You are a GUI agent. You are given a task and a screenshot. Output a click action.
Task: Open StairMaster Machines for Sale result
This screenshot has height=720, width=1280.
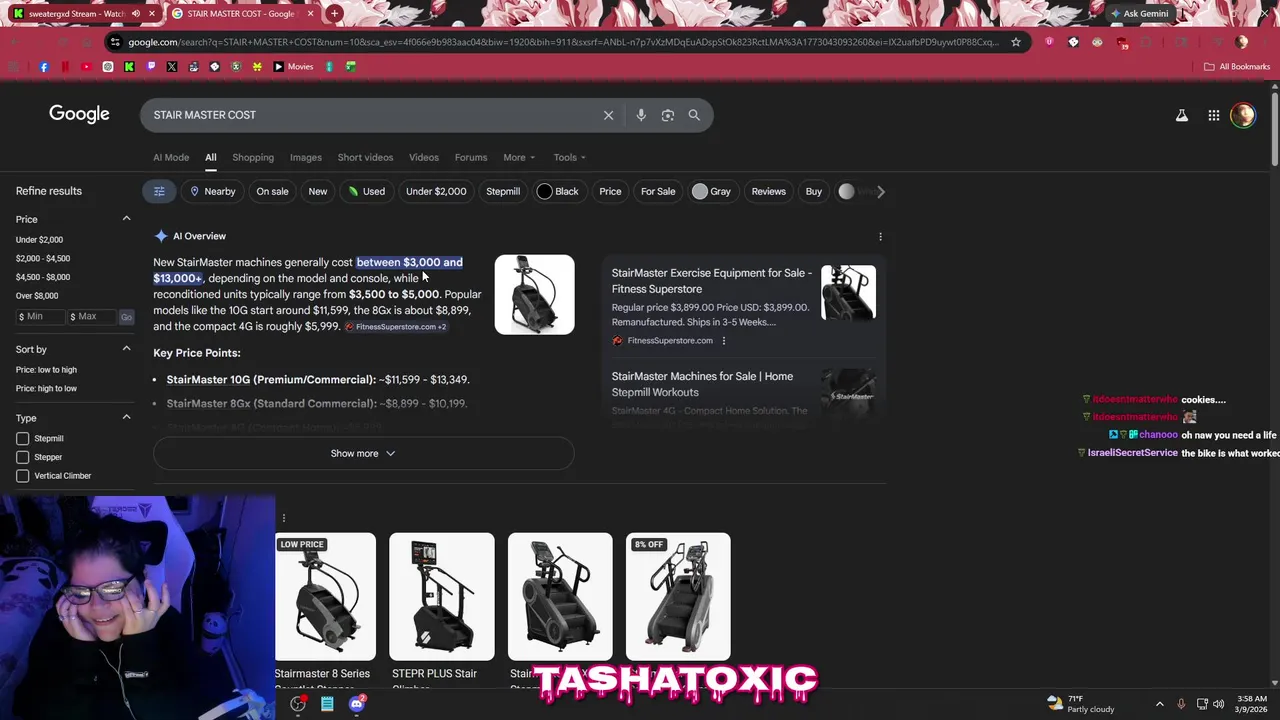click(702, 385)
